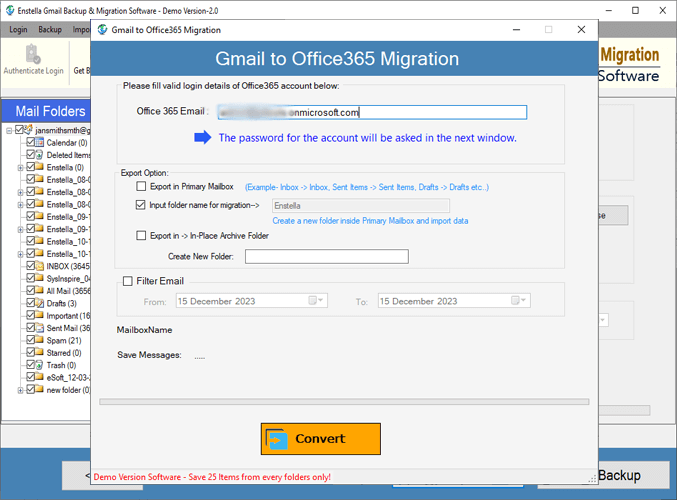The width and height of the screenshot is (677, 500).
Task: Enable Export in Primary Mailbox checkbox
Action: point(141,187)
